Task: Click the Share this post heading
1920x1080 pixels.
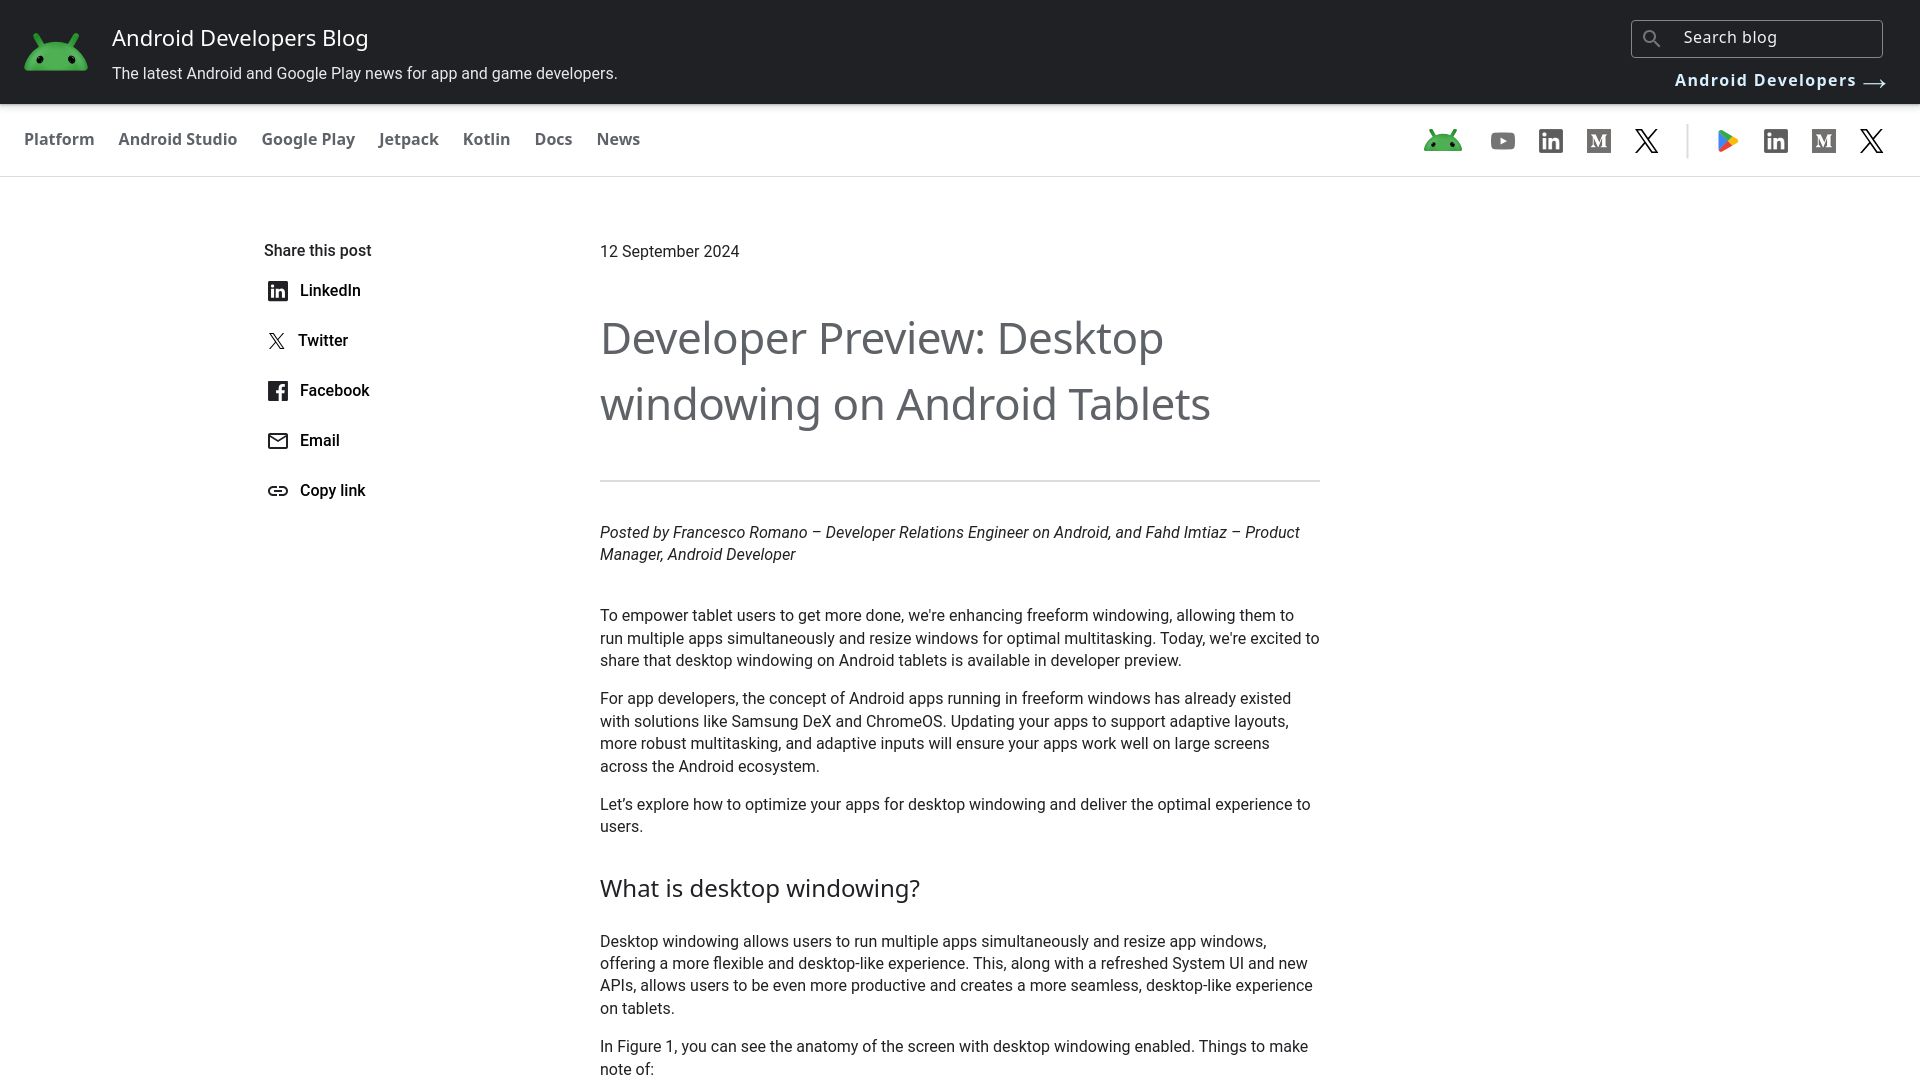Action: pos(317,251)
